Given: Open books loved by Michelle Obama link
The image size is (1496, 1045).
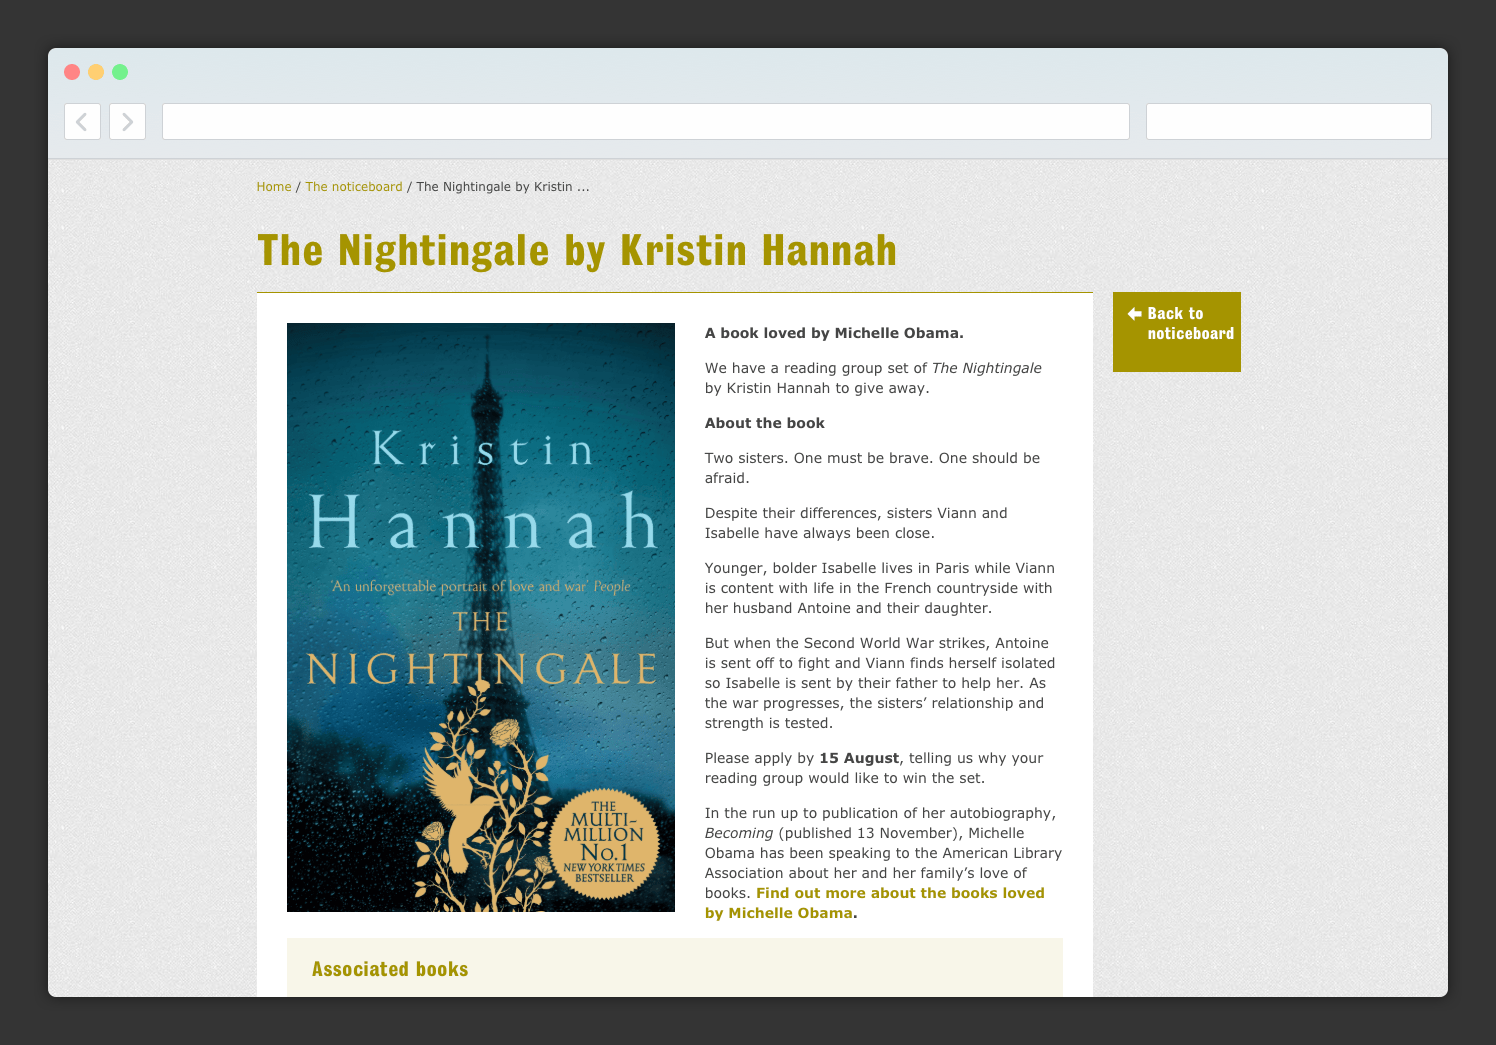Looking at the screenshot, I should coord(874,903).
